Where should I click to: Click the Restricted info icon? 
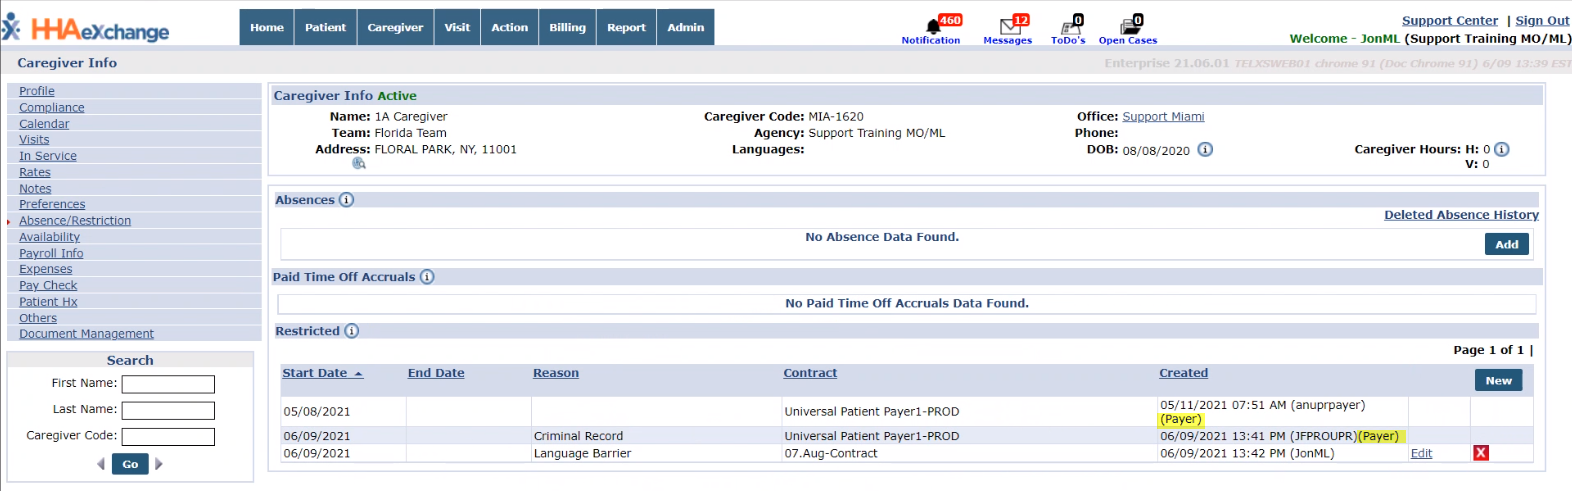pos(352,331)
